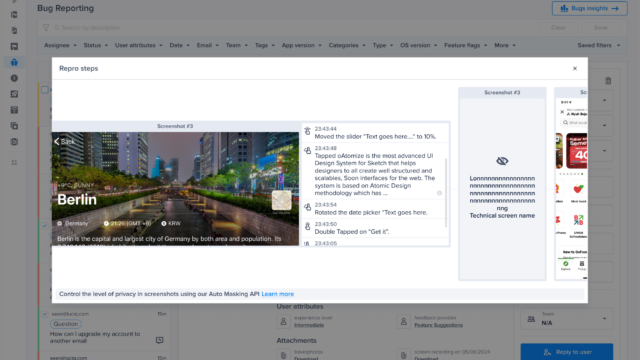Viewport: 640px width, 360px height.
Task: Open the Feature flags filter dropdown
Action: (x=466, y=45)
